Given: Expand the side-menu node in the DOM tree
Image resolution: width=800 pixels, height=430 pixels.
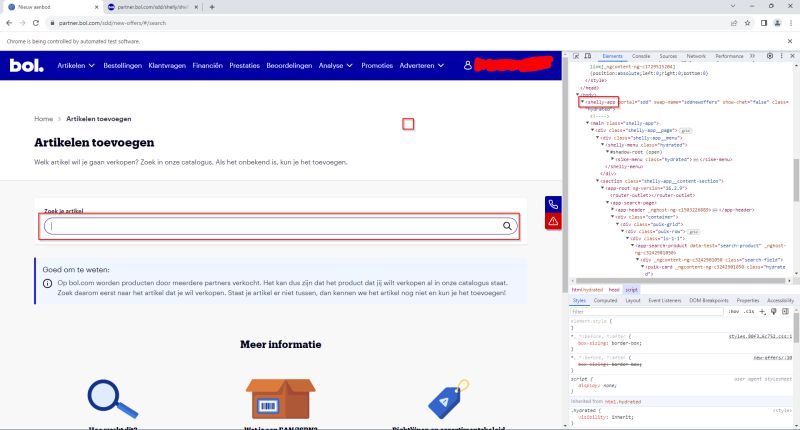Looking at the screenshot, I should coord(612,159).
